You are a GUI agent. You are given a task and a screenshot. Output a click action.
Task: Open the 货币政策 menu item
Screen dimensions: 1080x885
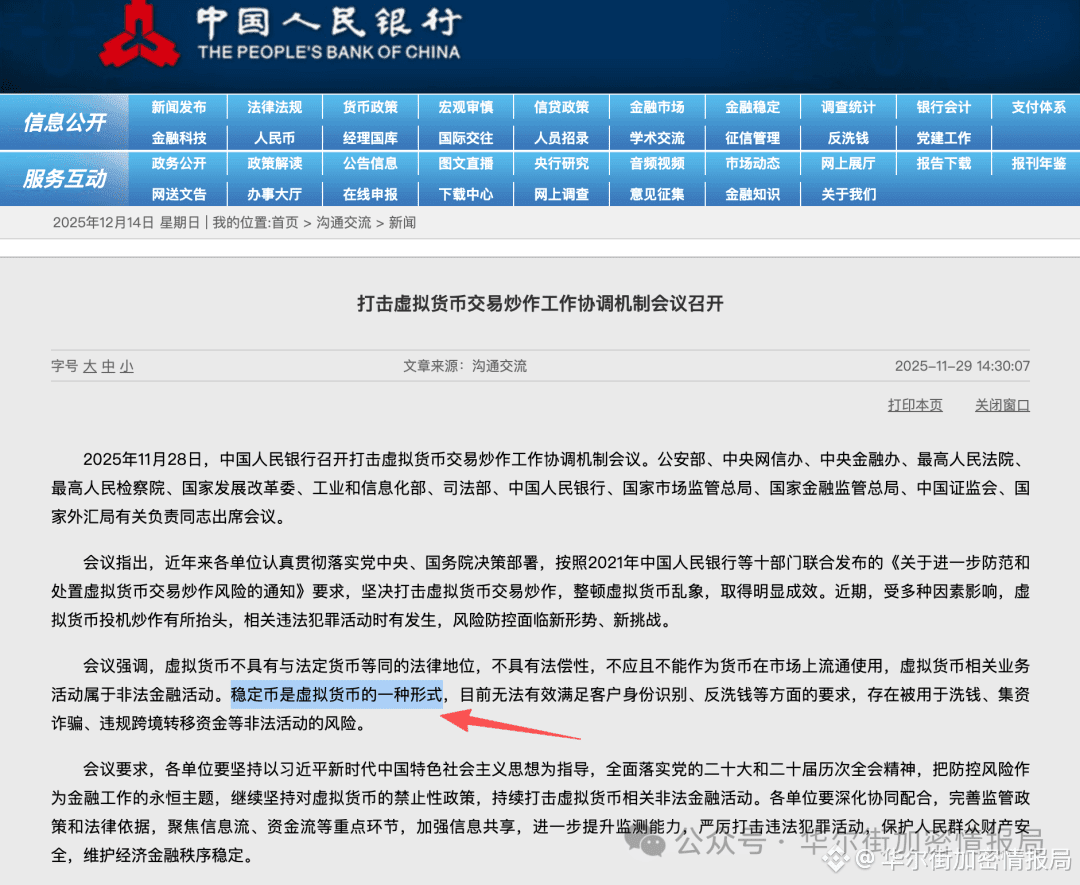coord(370,107)
